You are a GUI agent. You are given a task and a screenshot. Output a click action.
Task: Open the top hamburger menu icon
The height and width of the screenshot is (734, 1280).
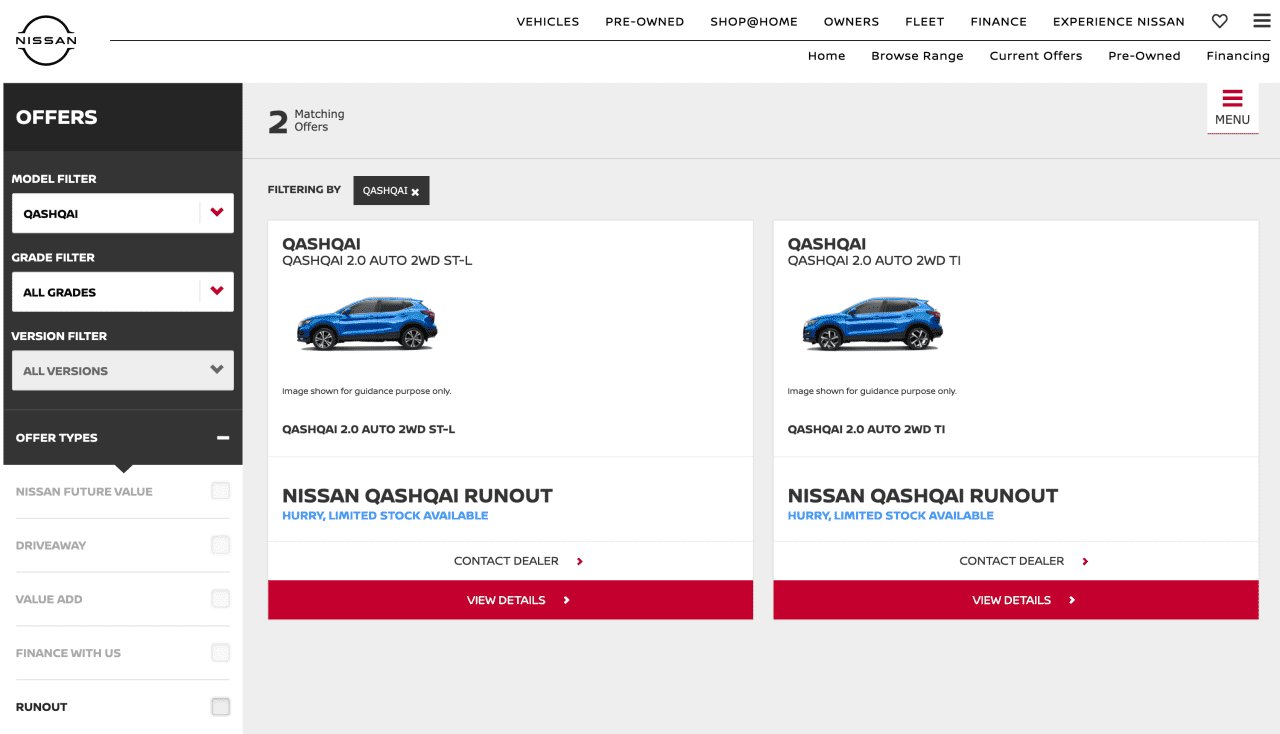(1261, 21)
